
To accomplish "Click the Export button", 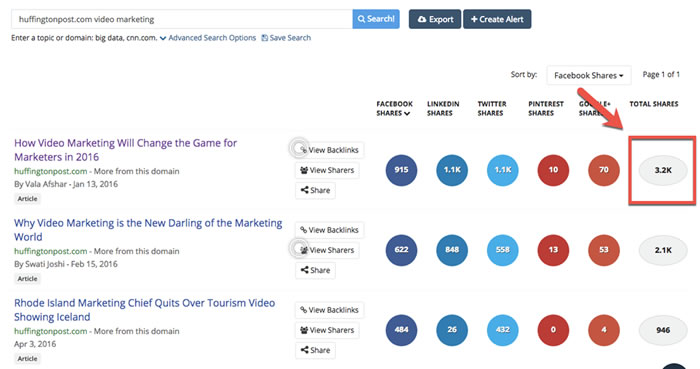I will (435, 19).
